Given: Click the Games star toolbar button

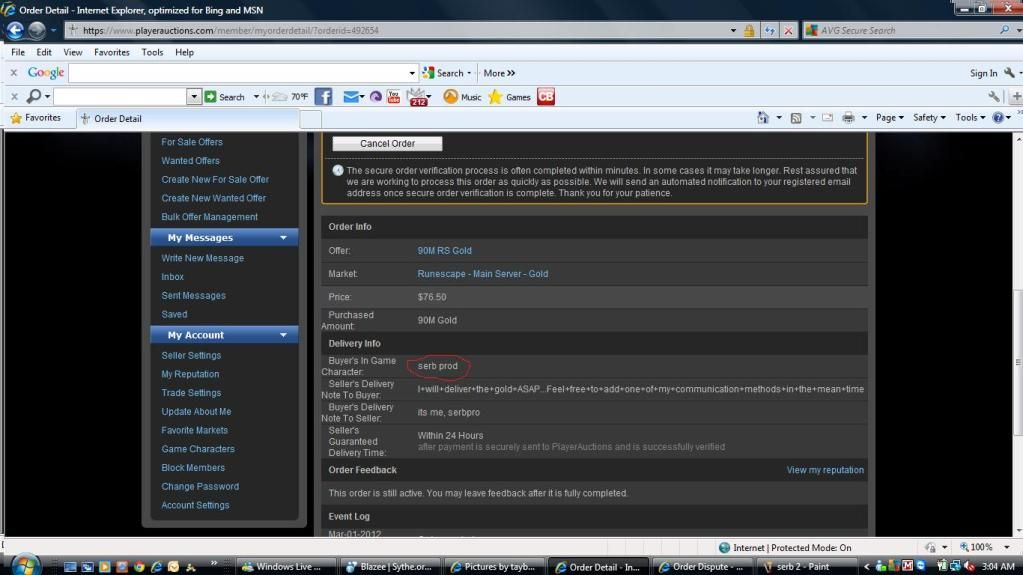Looking at the screenshot, I should (x=510, y=97).
